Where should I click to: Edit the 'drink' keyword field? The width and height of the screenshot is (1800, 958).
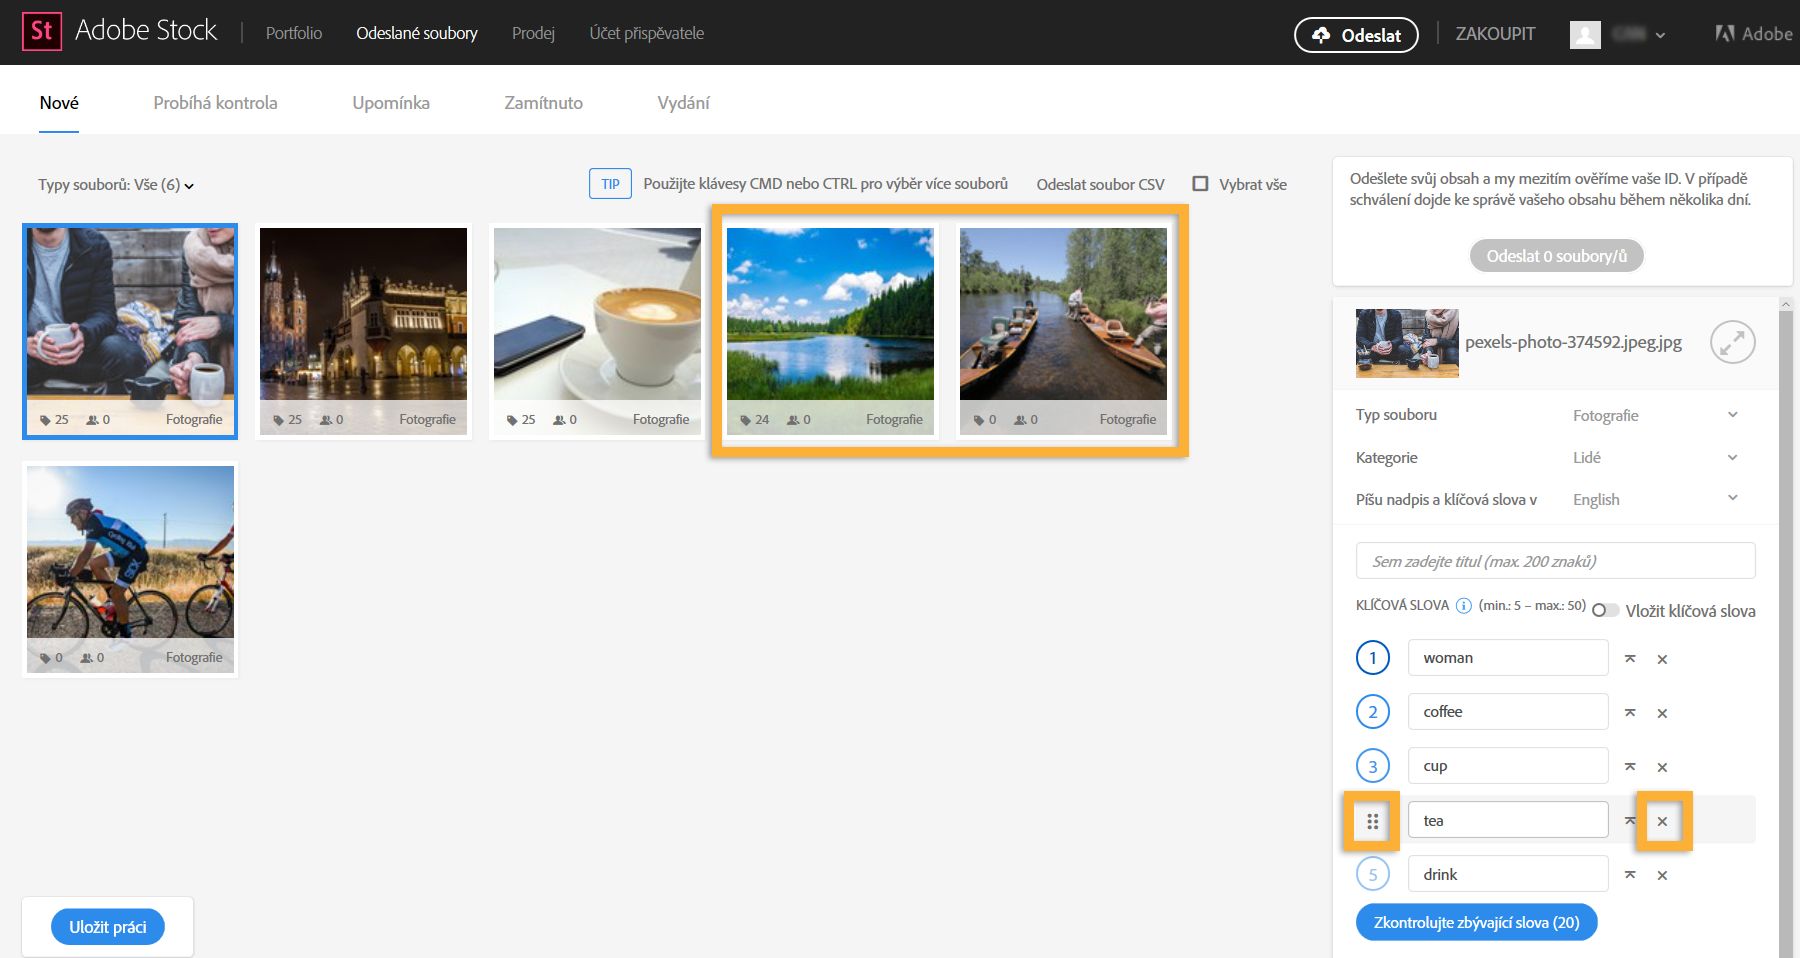click(1508, 874)
